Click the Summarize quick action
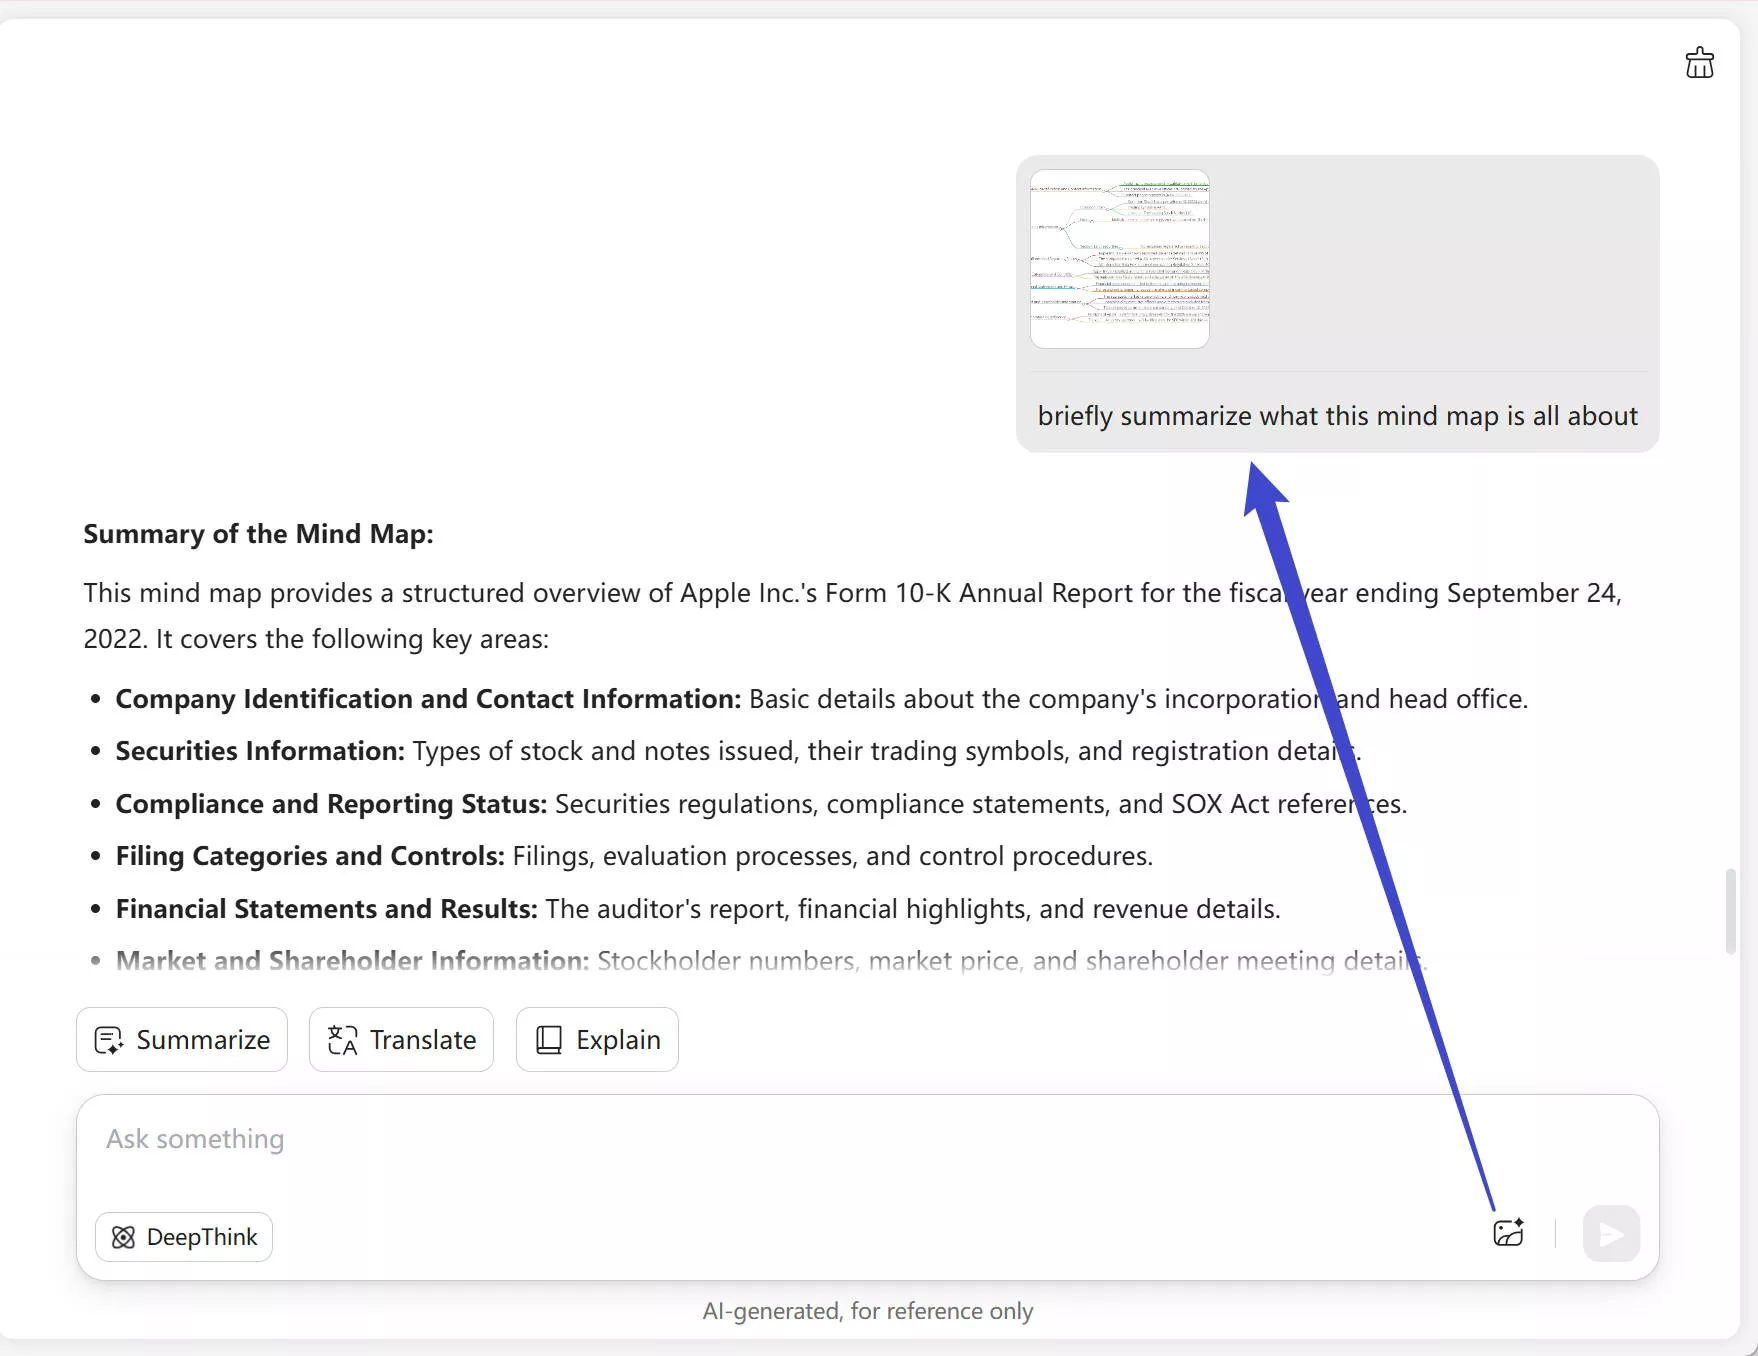This screenshot has height=1356, width=1758. pyautogui.click(x=182, y=1040)
